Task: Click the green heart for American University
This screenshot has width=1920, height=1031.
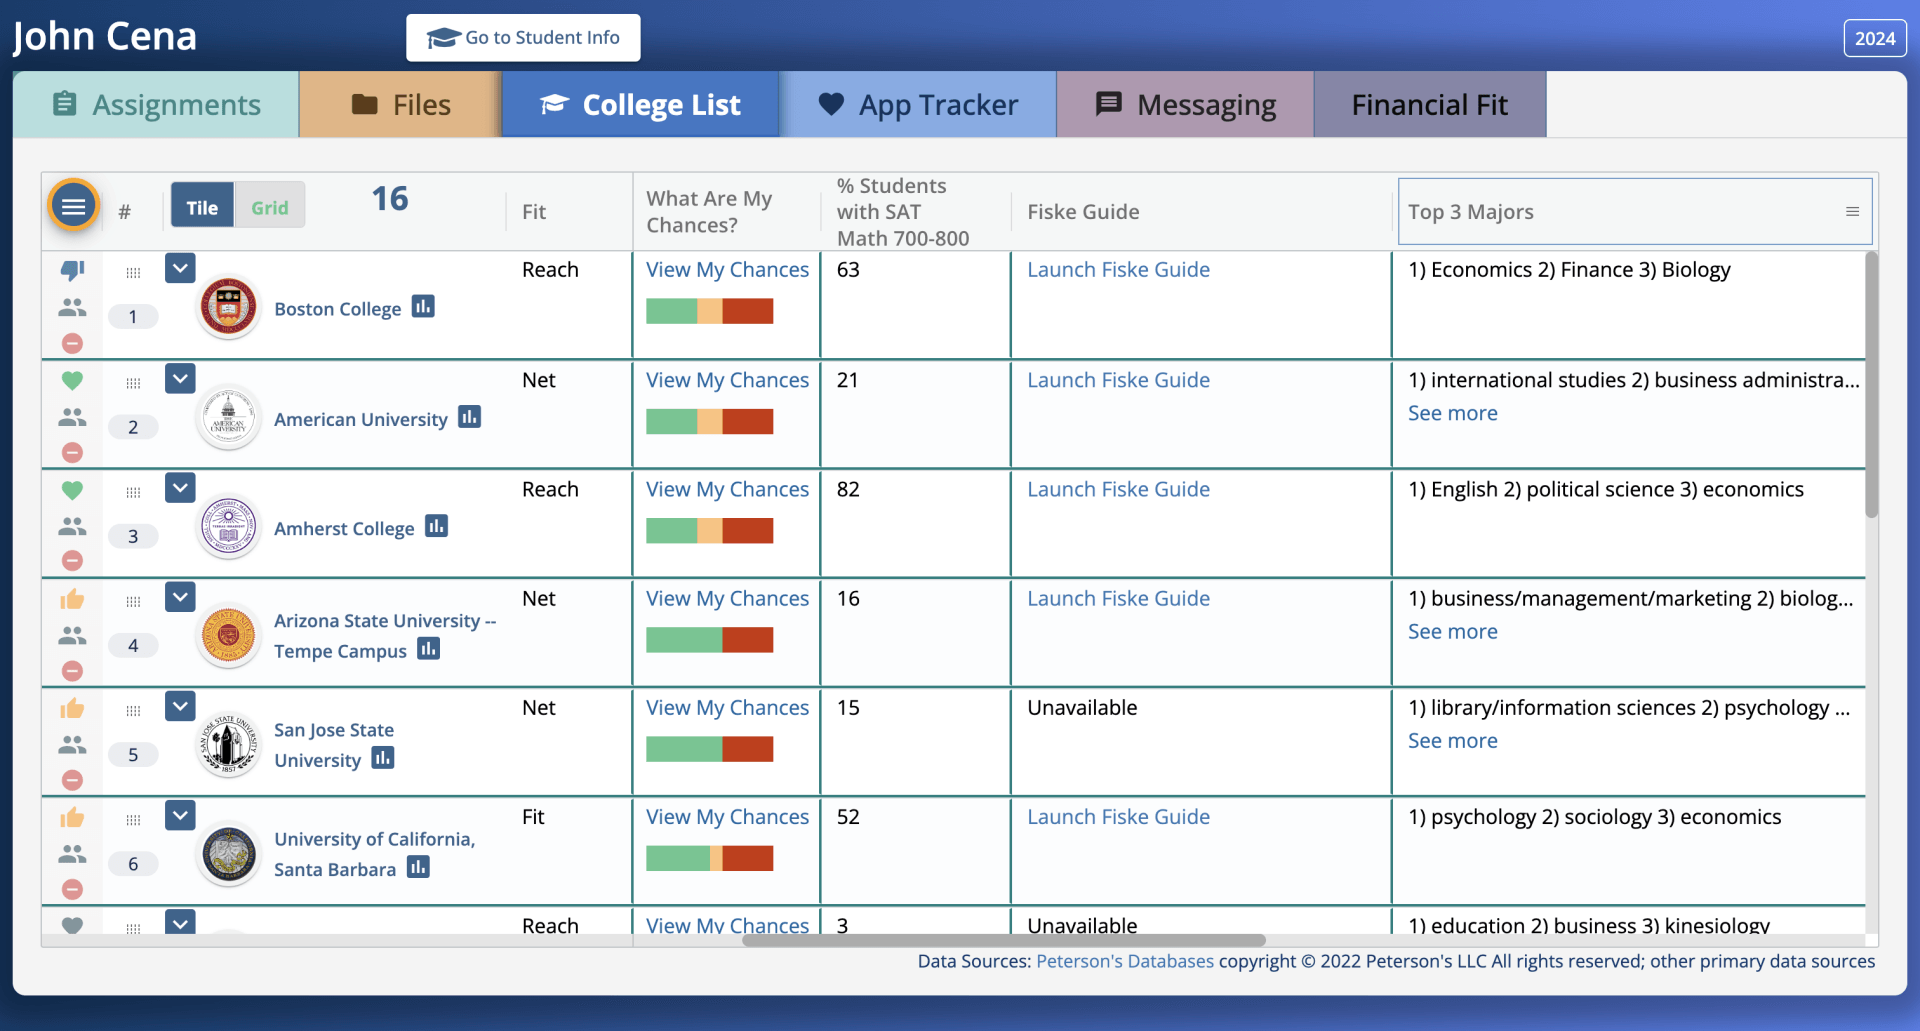Action: (x=72, y=381)
